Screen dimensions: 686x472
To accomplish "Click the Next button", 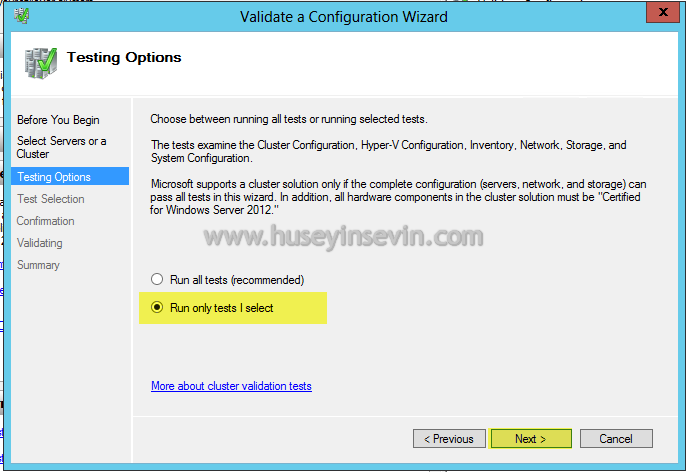I will click(x=531, y=438).
